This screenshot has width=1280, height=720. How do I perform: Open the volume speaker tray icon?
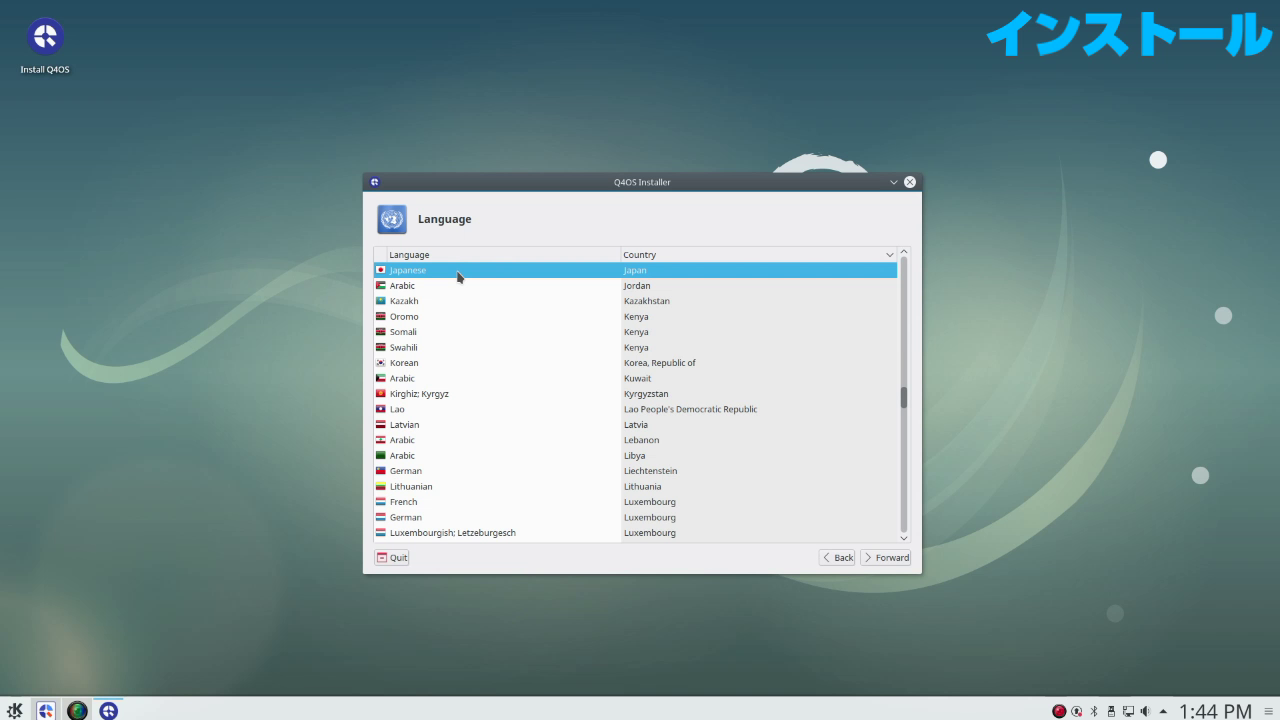point(1145,711)
